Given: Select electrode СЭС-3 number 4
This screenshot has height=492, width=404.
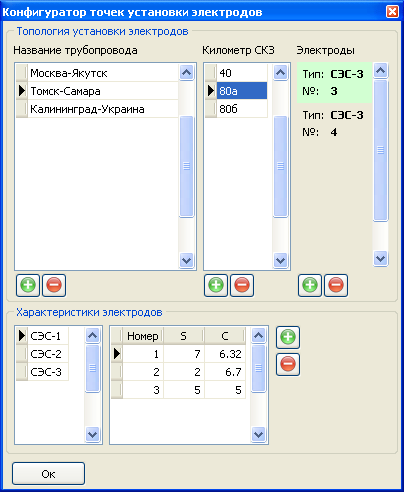Looking at the screenshot, I should coord(334,124).
